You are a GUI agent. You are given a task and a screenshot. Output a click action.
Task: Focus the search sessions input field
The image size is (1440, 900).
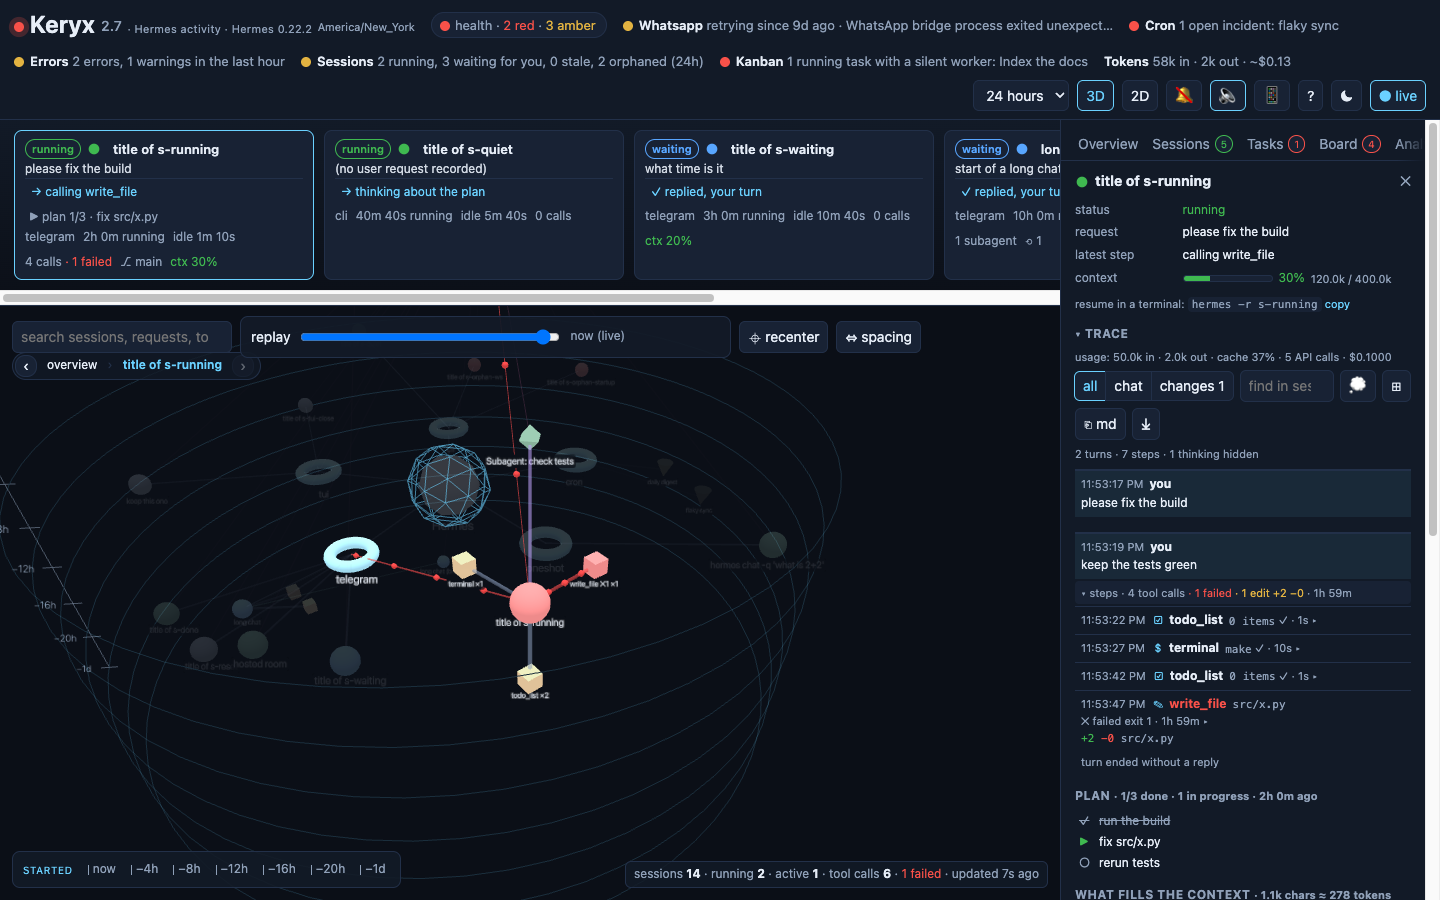click(x=121, y=337)
